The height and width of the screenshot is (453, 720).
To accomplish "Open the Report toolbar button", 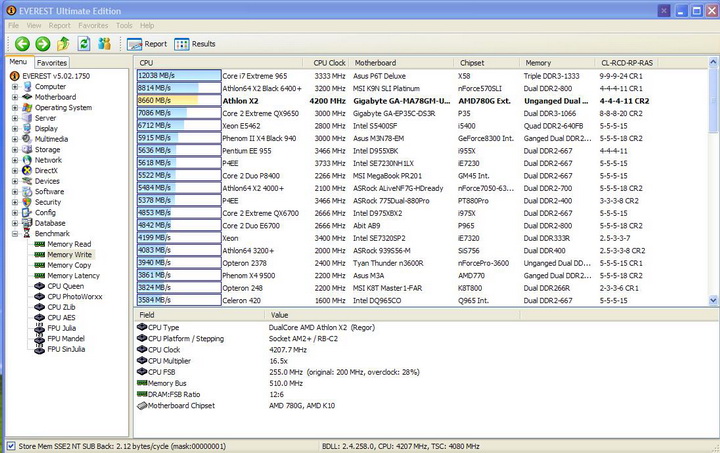I will point(147,44).
